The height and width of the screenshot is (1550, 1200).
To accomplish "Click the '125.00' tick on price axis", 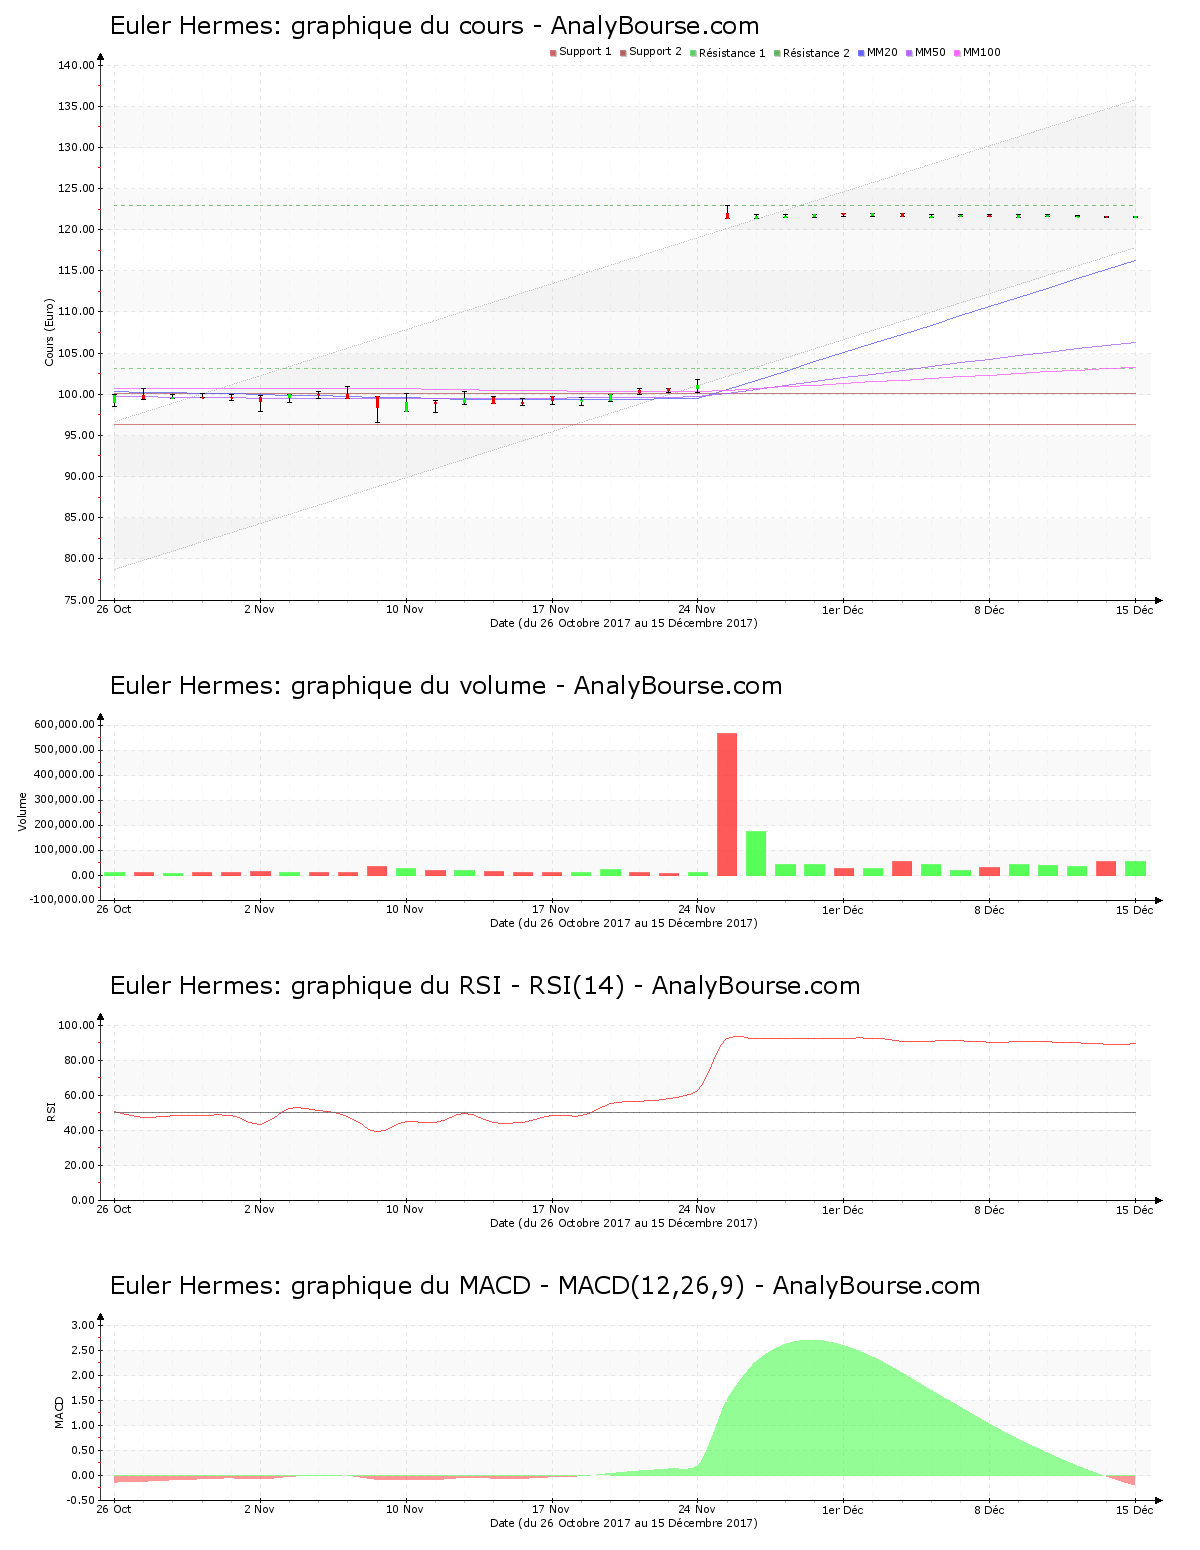I will pos(76,189).
